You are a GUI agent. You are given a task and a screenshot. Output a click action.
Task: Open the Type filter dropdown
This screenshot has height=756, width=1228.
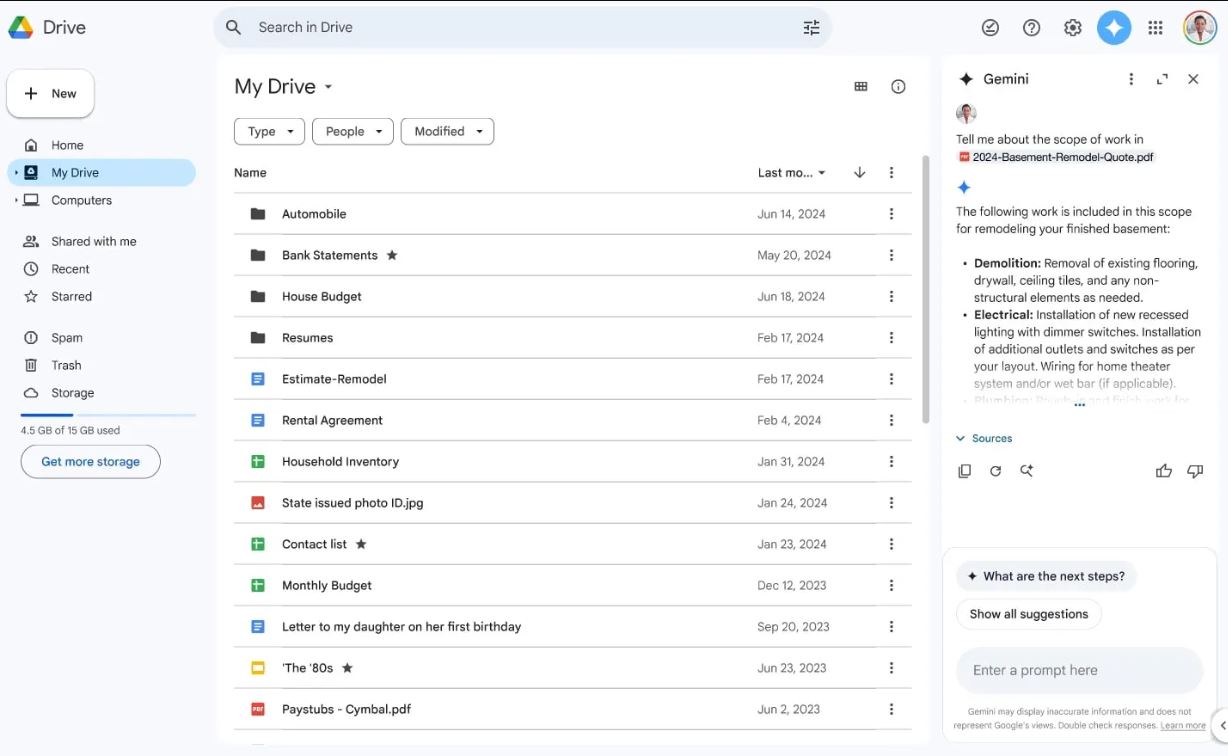click(269, 131)
